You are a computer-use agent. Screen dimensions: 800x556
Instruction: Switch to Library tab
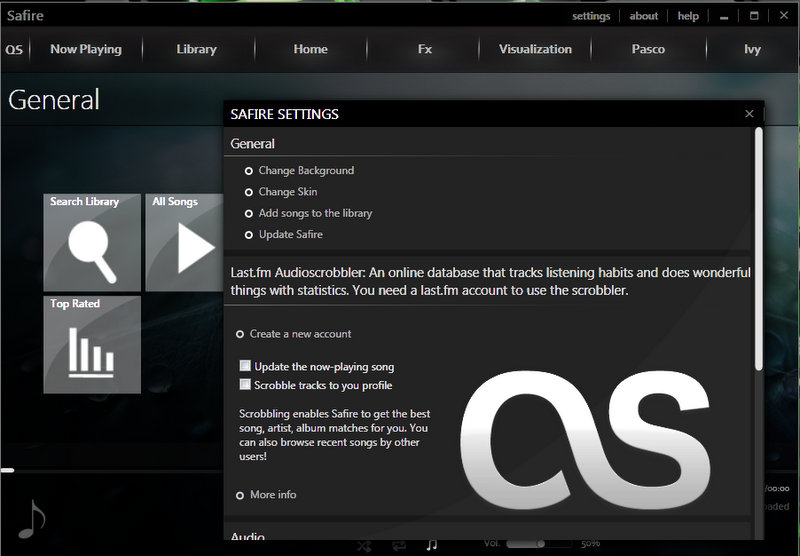click(x=196, y=49)
